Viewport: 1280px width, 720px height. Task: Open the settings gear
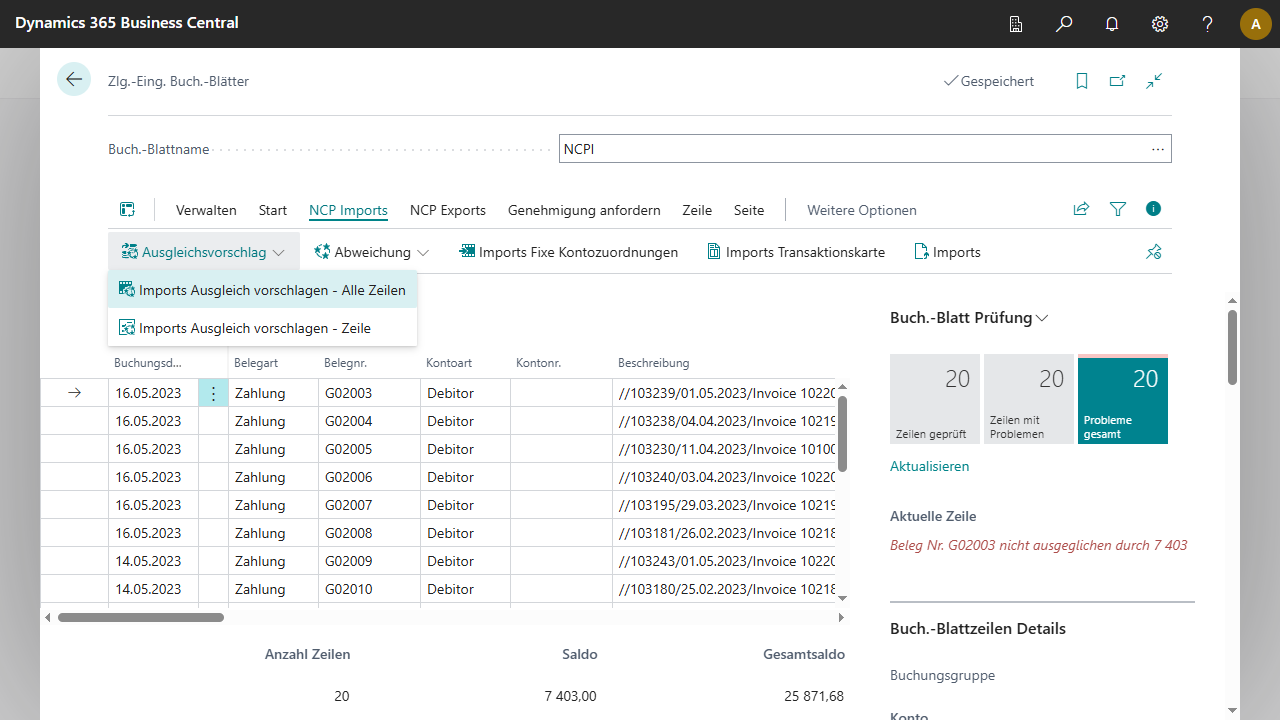[1160, 23]
